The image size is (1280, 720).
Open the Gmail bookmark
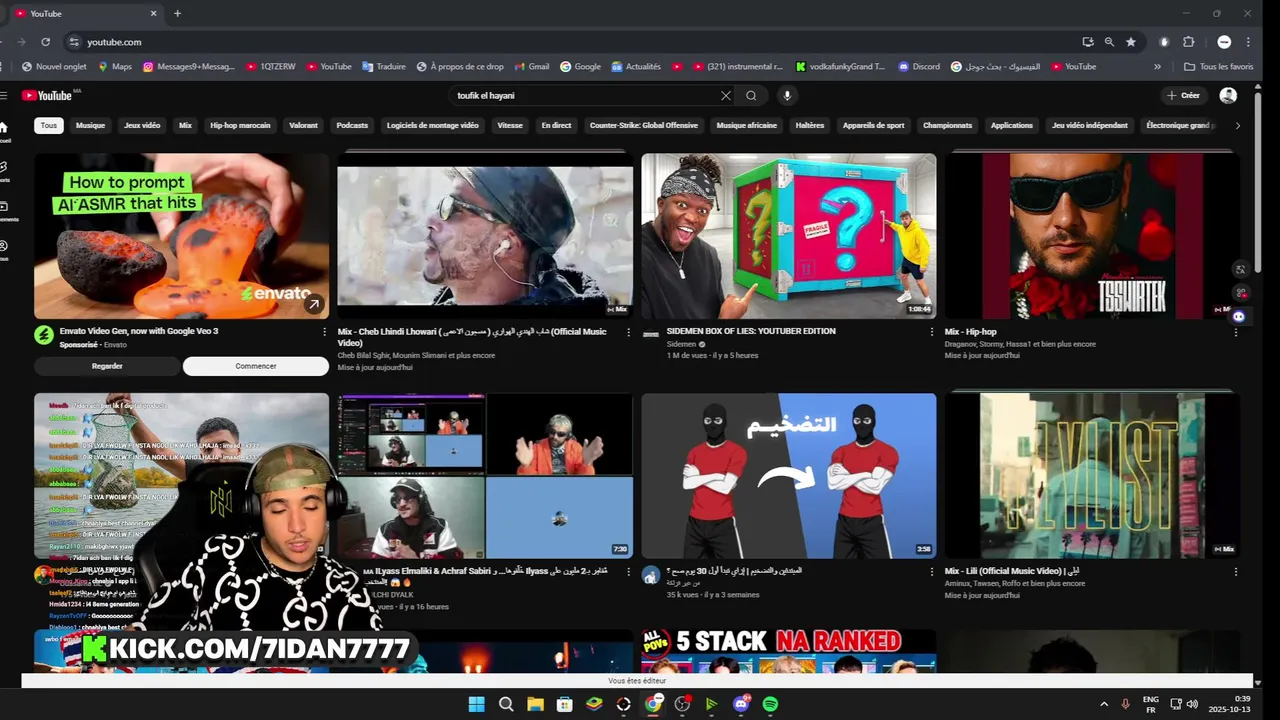[532, 67]
